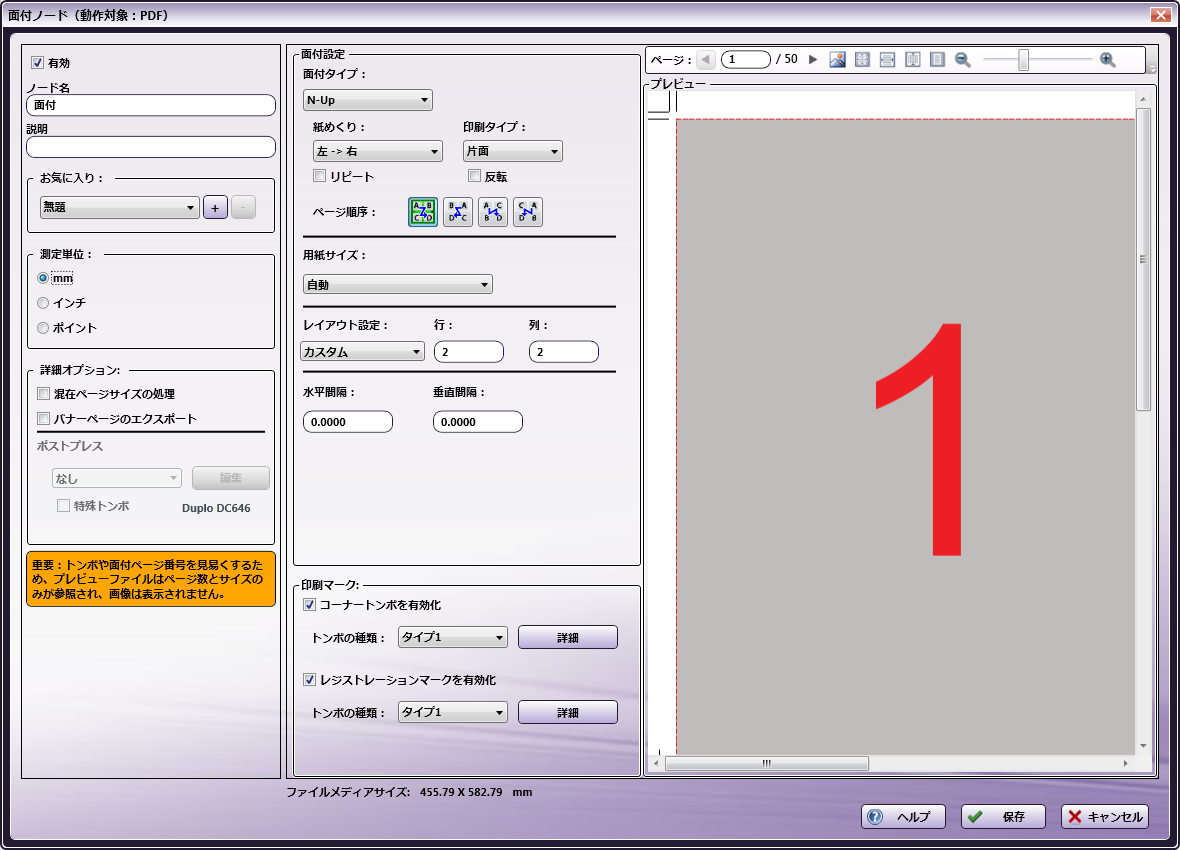Click the ノード名 input field
The image size is (1180, 850).
click(x=151, y=105)
